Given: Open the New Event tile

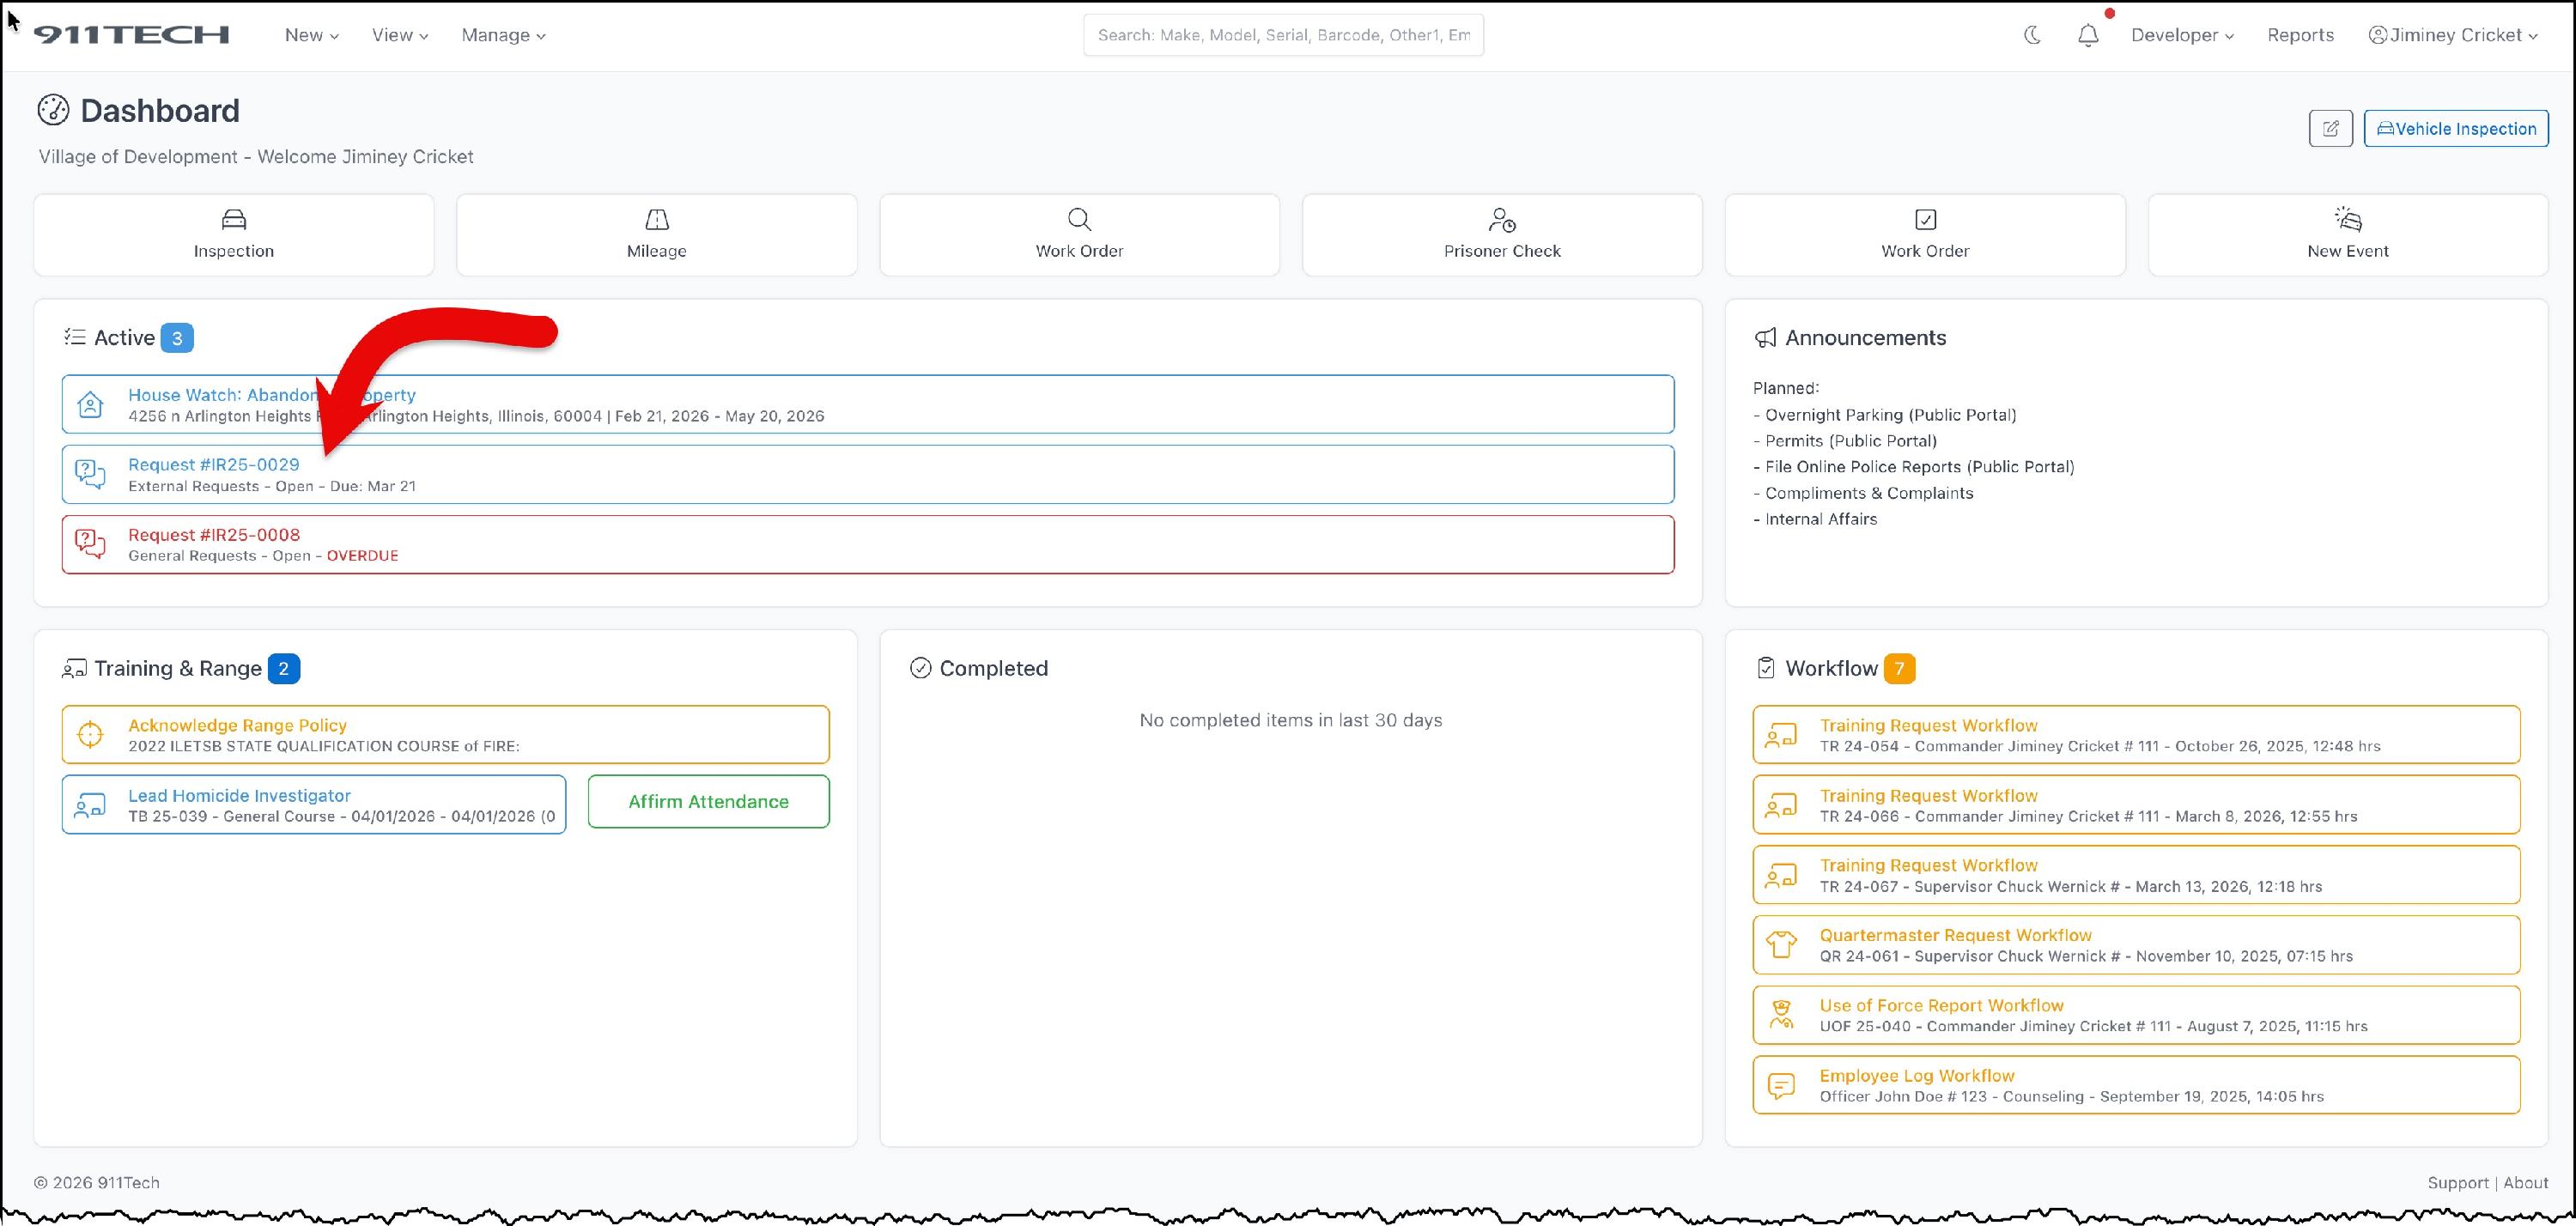Looking at the screenshot, I should [x=2347, y=235].
